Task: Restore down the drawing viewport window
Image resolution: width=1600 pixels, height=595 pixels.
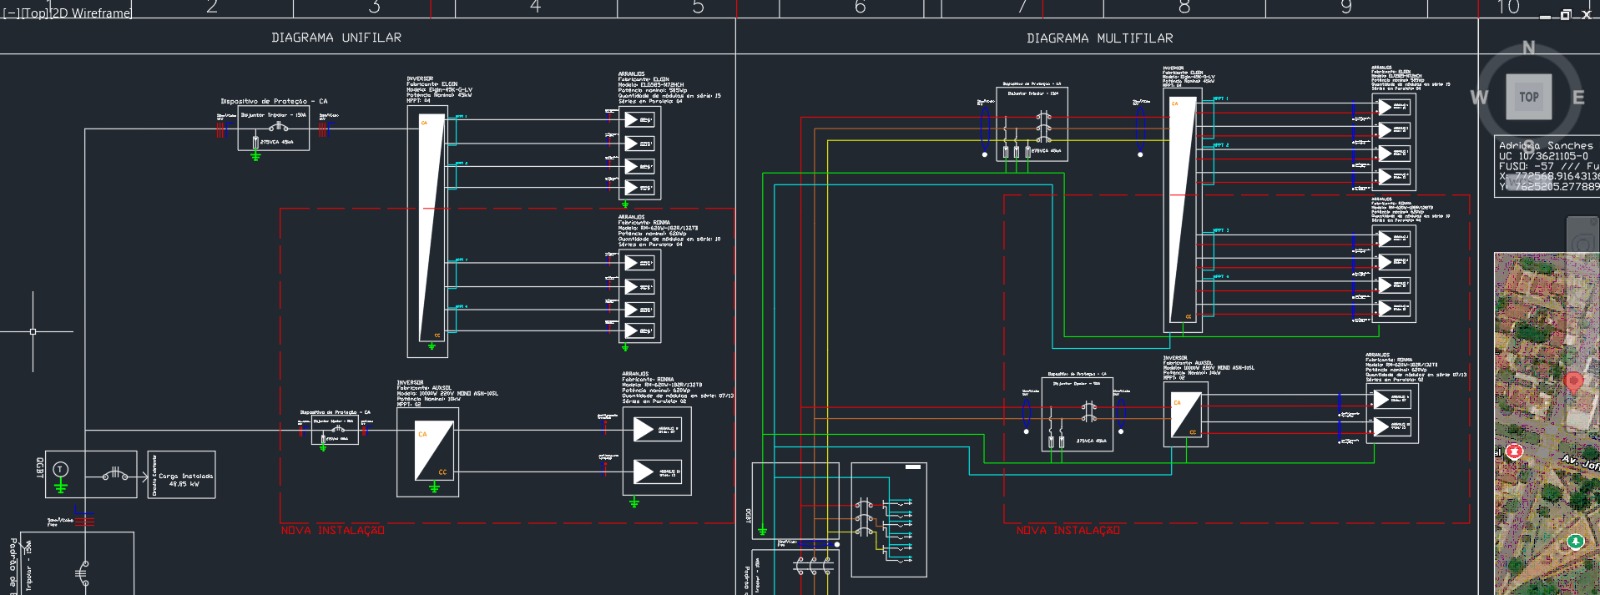Action: pyautogui.click(x=1566, y=14)
